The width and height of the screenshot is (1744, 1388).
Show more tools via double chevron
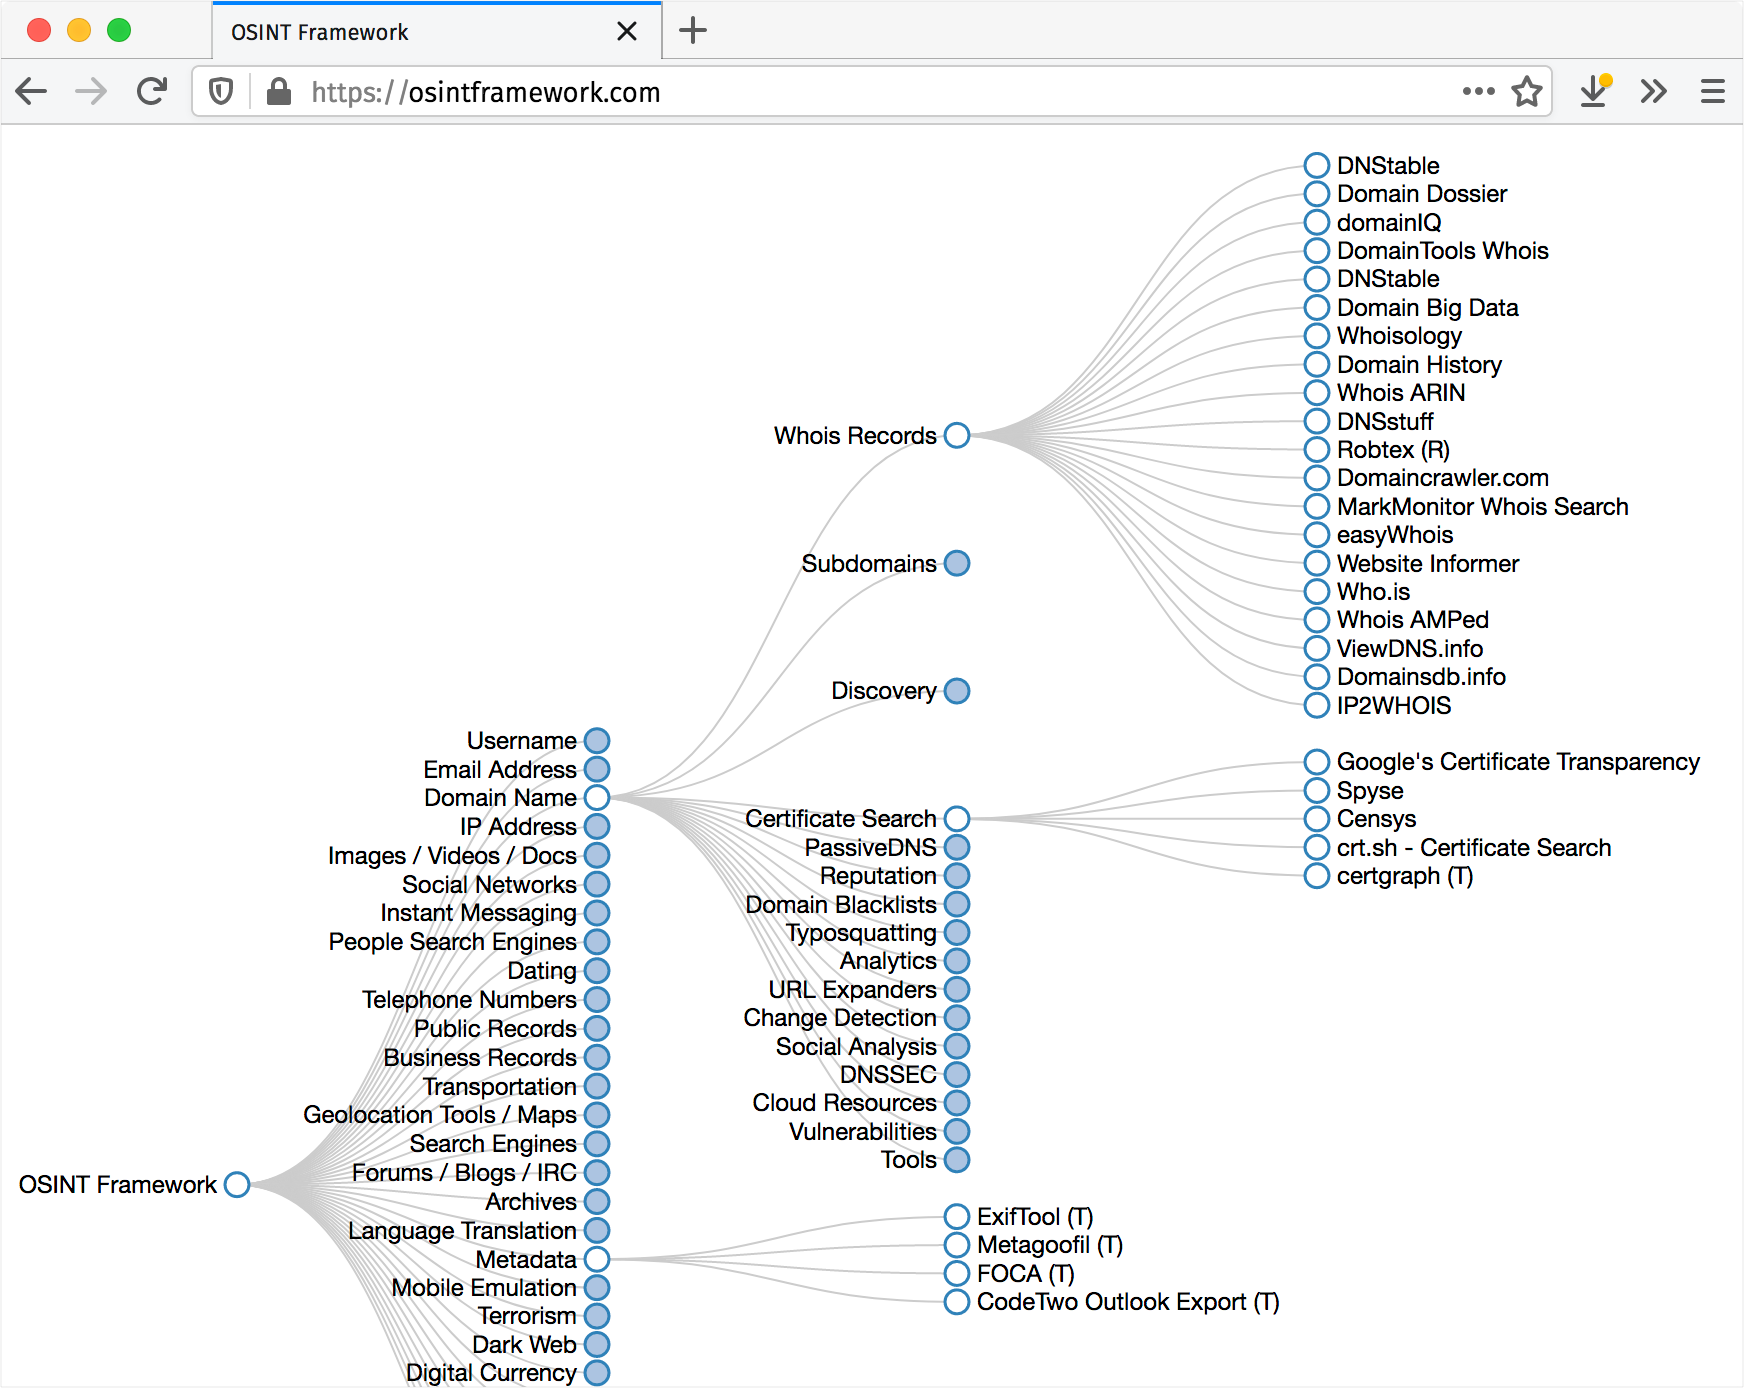click(1654, 92)
